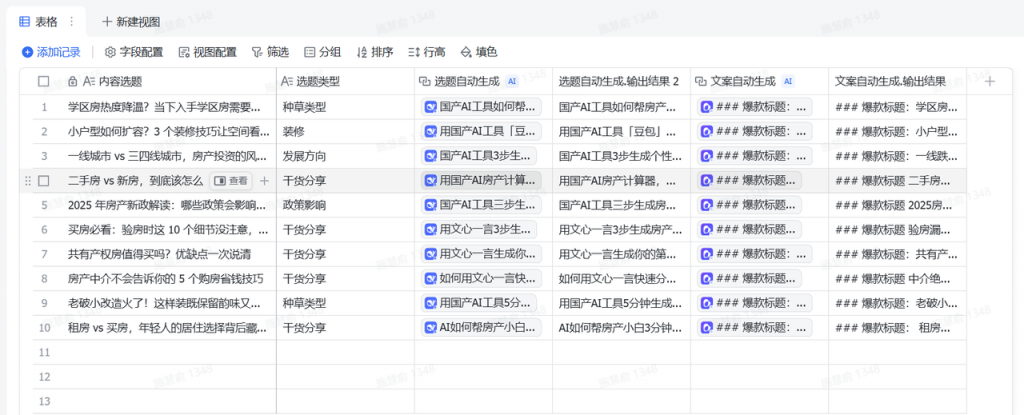The width and height of the screenshot is (1024, 415).
Task: Open the 分组 grouping option
Action: pos(323,52)
